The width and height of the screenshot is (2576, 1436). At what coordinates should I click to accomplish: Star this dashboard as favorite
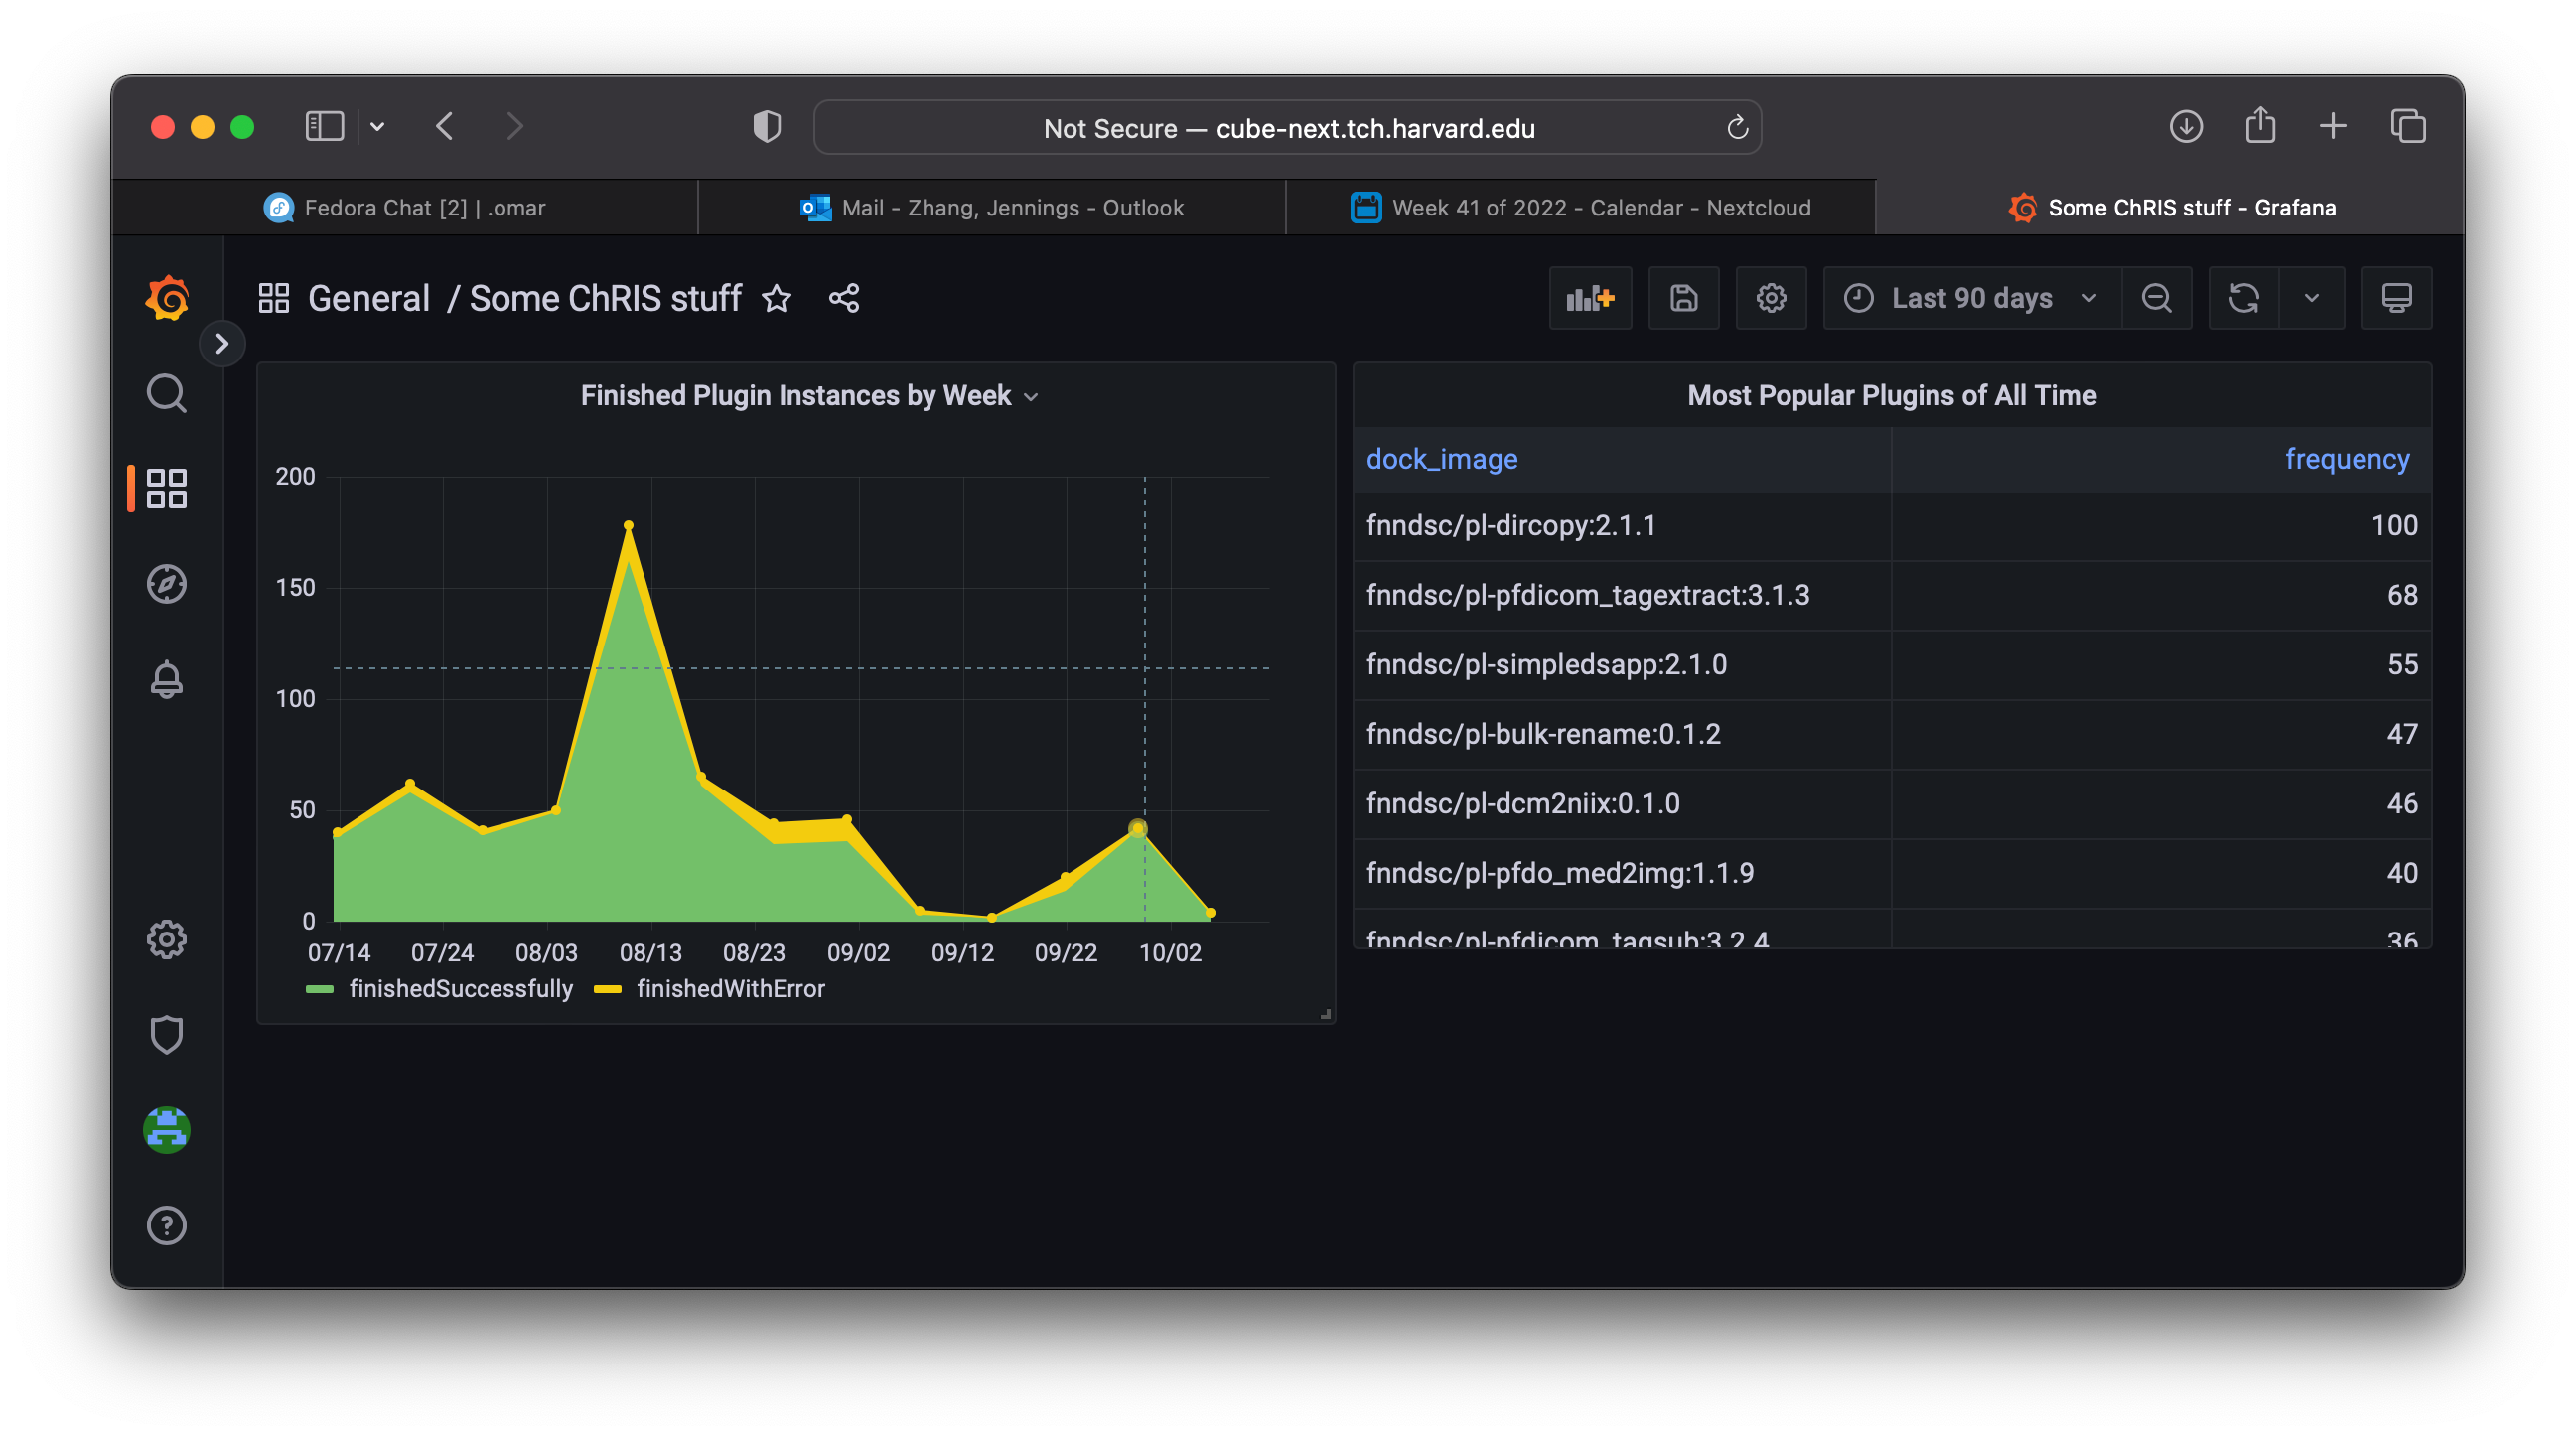pyautogui.click(x=777, y=298)
